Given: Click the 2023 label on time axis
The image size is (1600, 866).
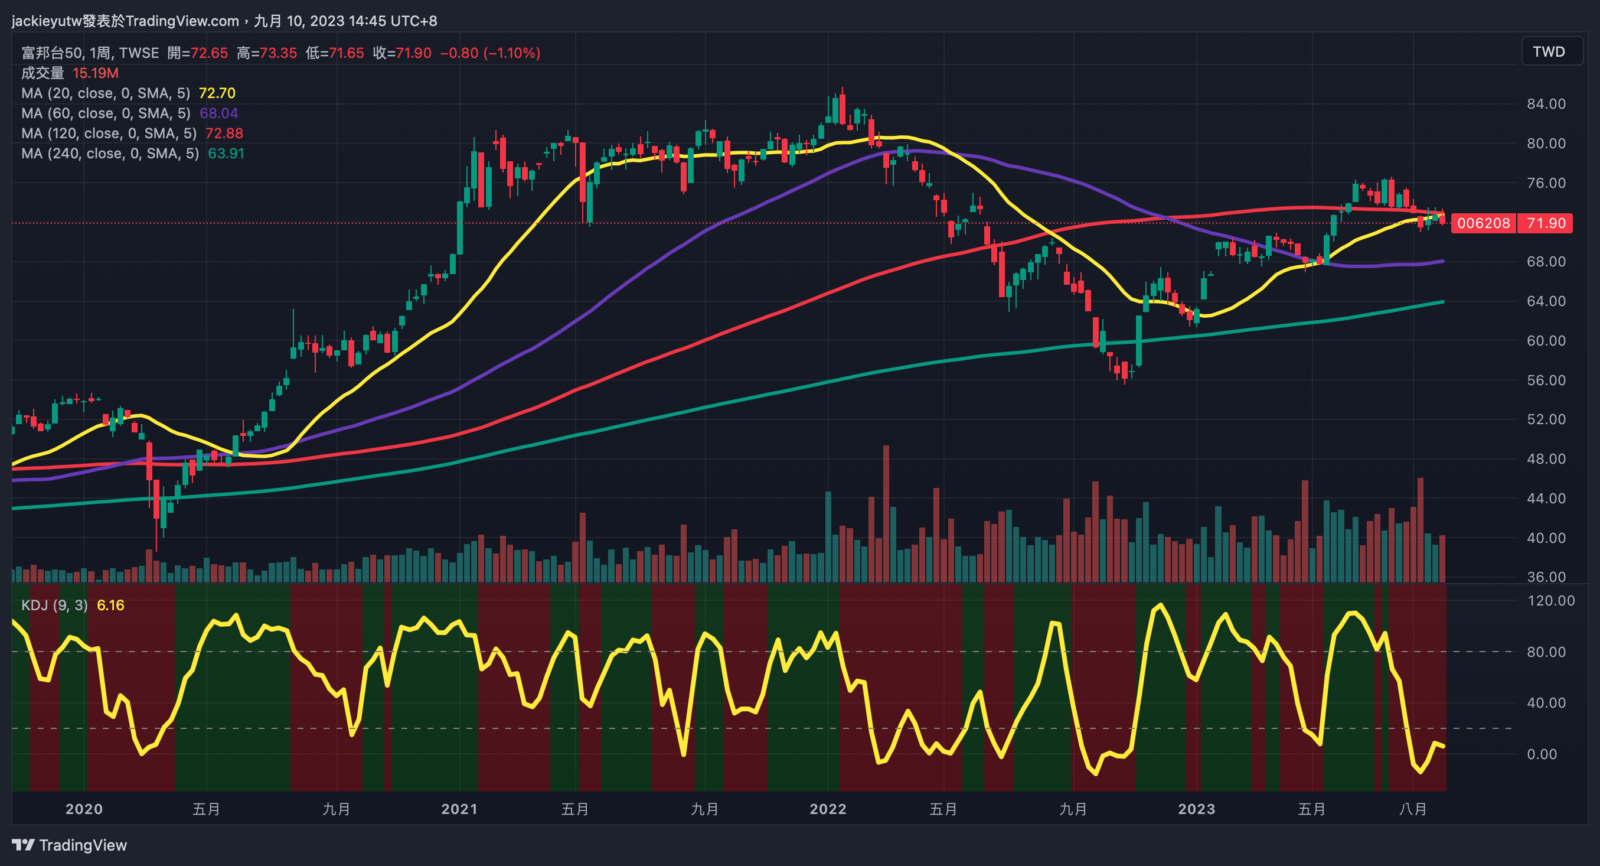Looking at the screenshot, I should tap(1196, 809).
